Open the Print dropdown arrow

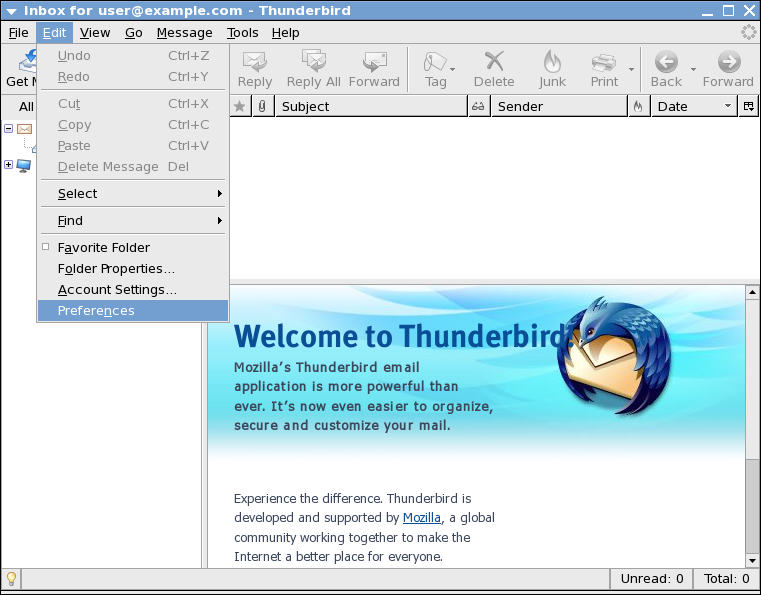[631, 69]
